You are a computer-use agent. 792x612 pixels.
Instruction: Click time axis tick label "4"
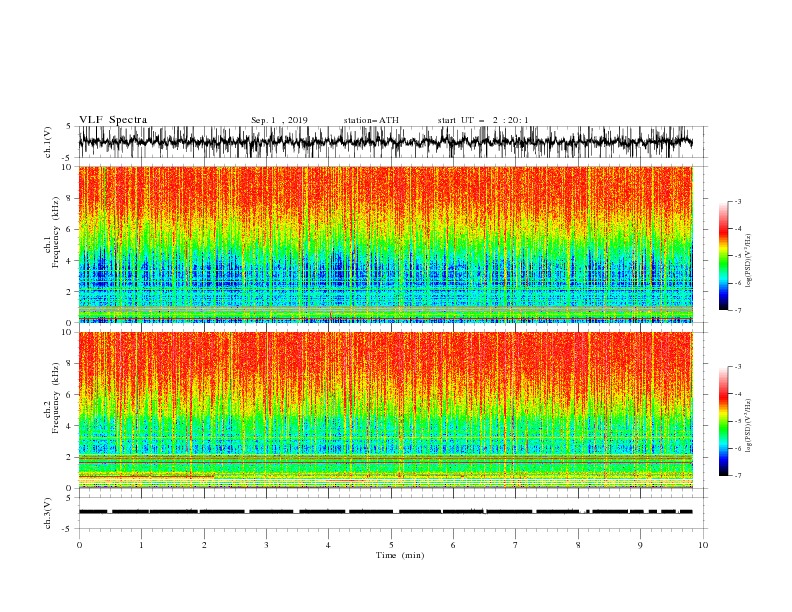click(328, 545)
